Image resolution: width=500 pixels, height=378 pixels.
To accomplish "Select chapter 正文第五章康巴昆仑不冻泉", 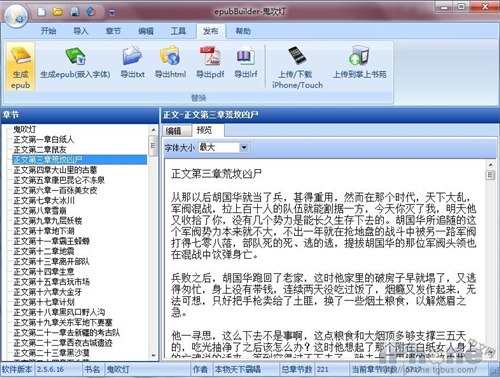I will coord(59,180).
